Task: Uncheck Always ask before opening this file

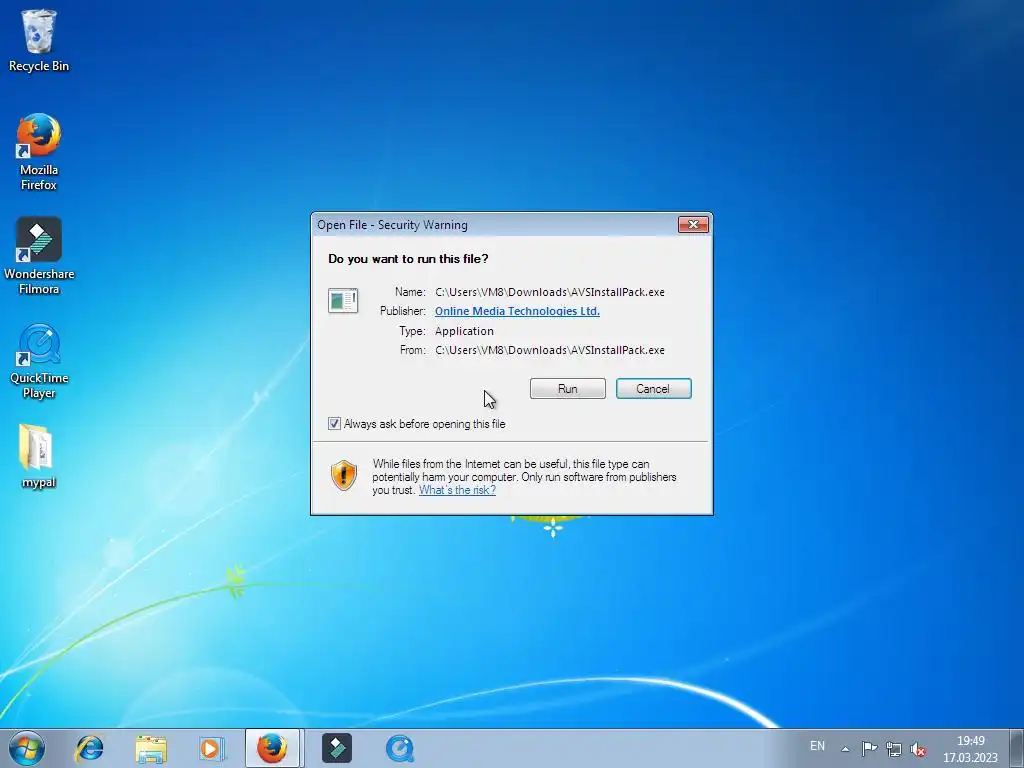Action: pos(334,424)
